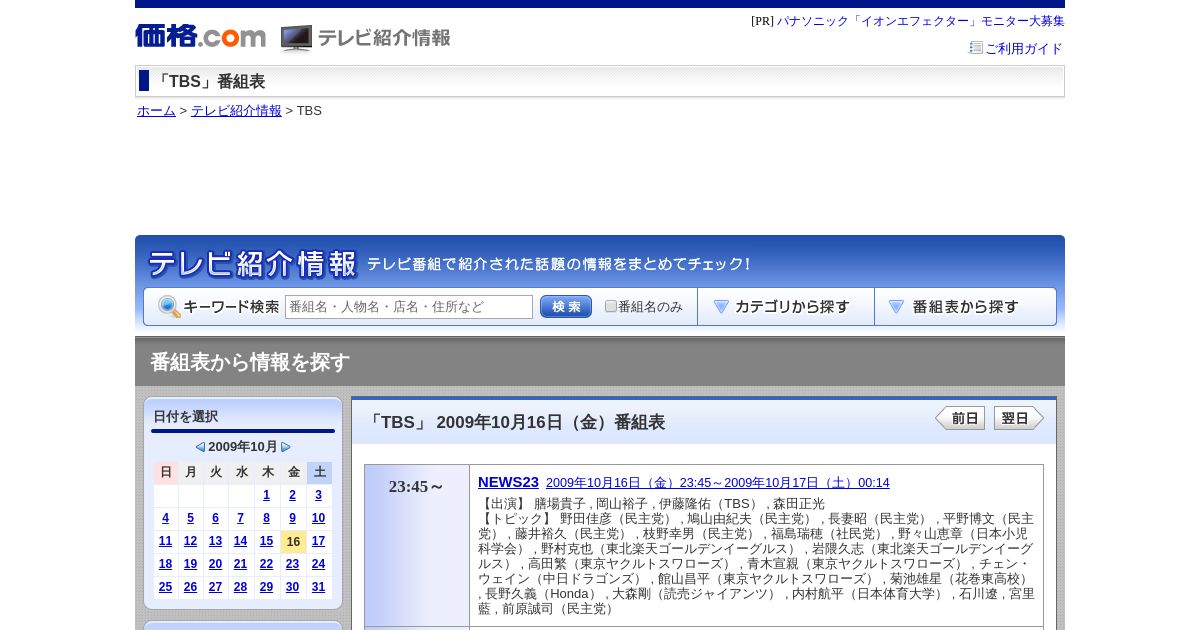Select October 18 in calendar
1200x630 pixels.
point(166,564)
